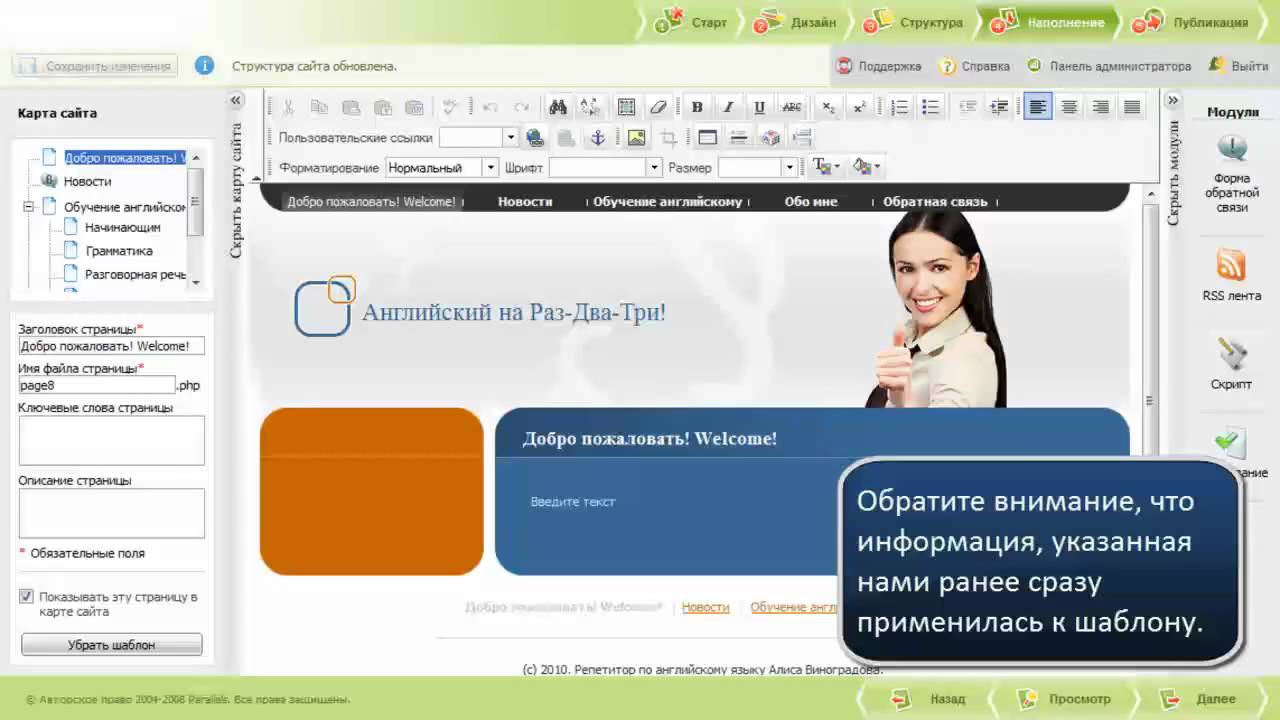Click the Remove Formatting eraser icon
This screenshot has height=720, width=1280.
(x=657, y=107)
